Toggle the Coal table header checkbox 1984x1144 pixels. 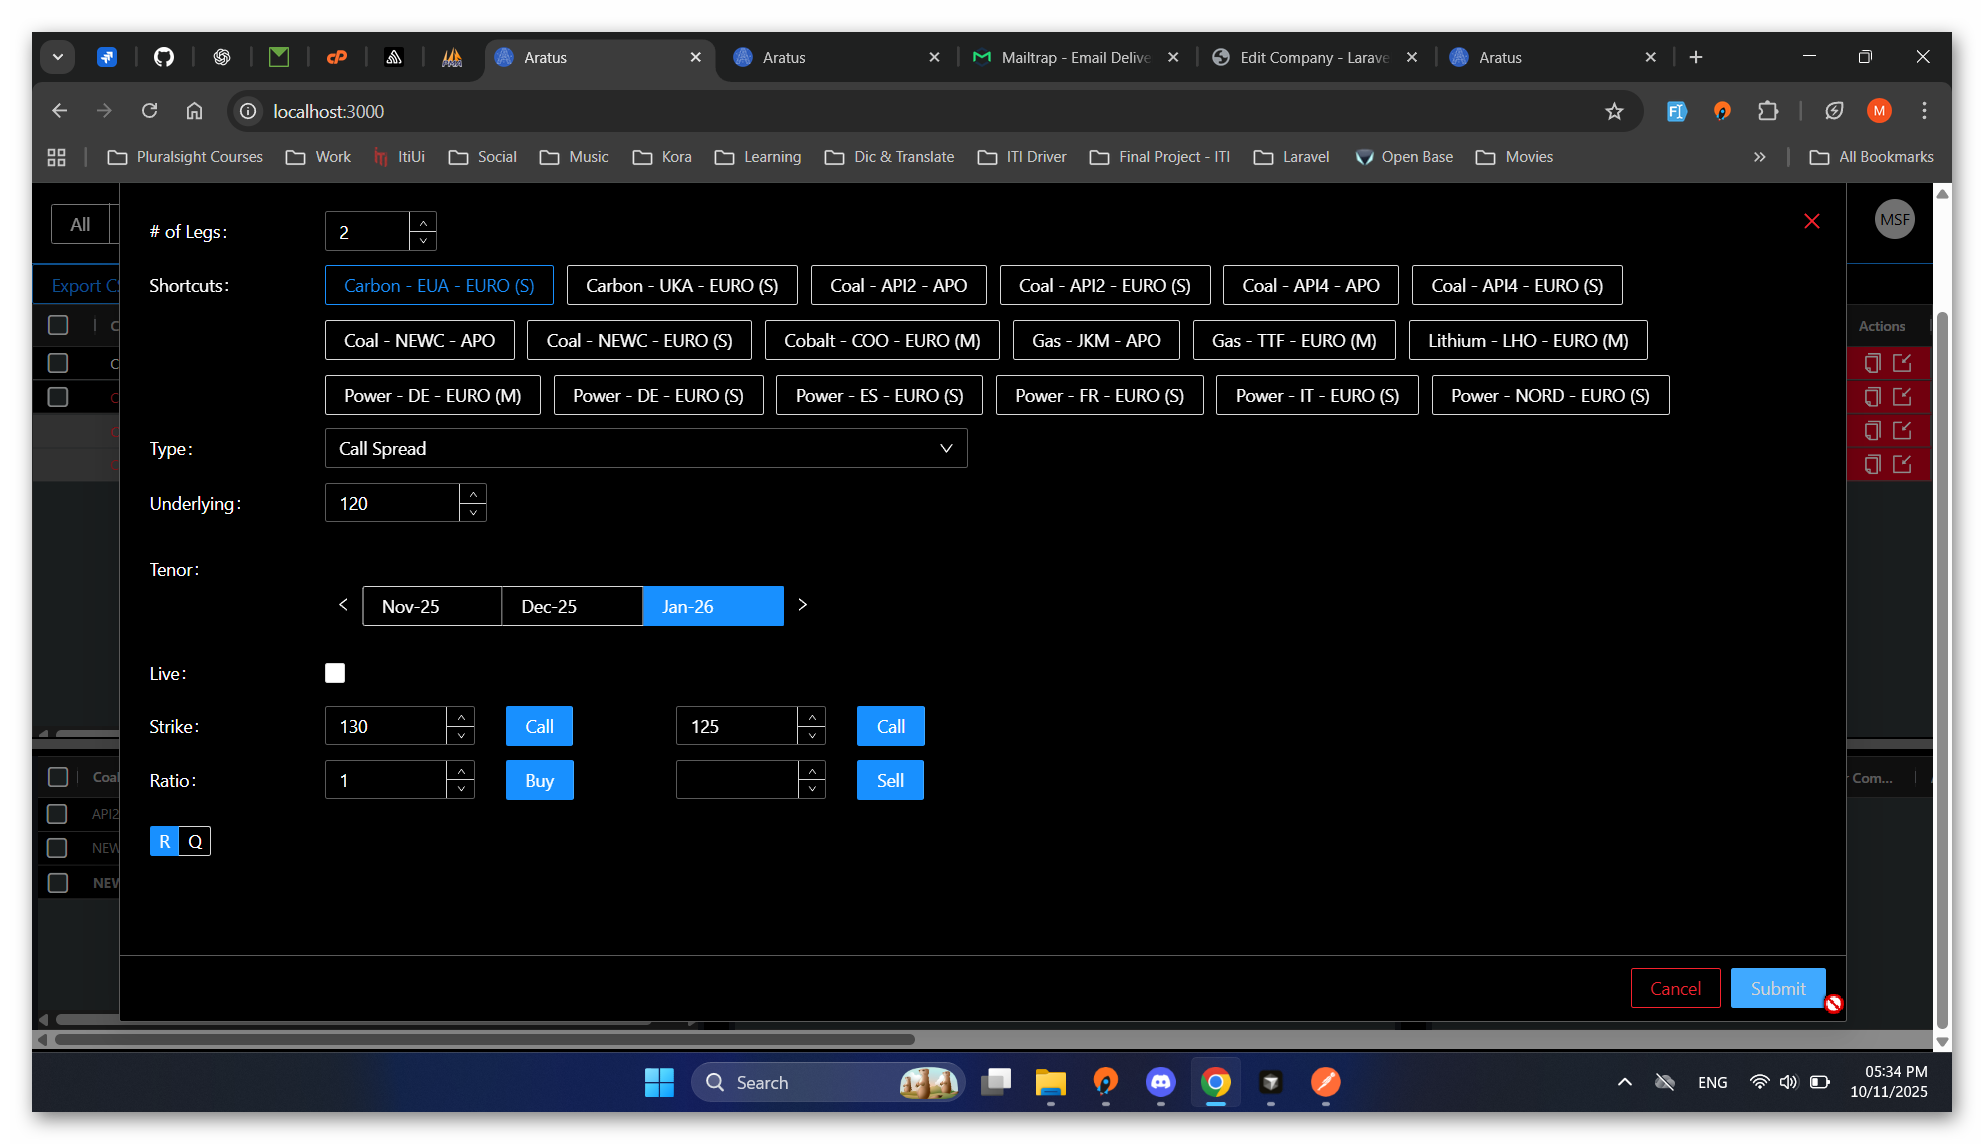point(58,777)
